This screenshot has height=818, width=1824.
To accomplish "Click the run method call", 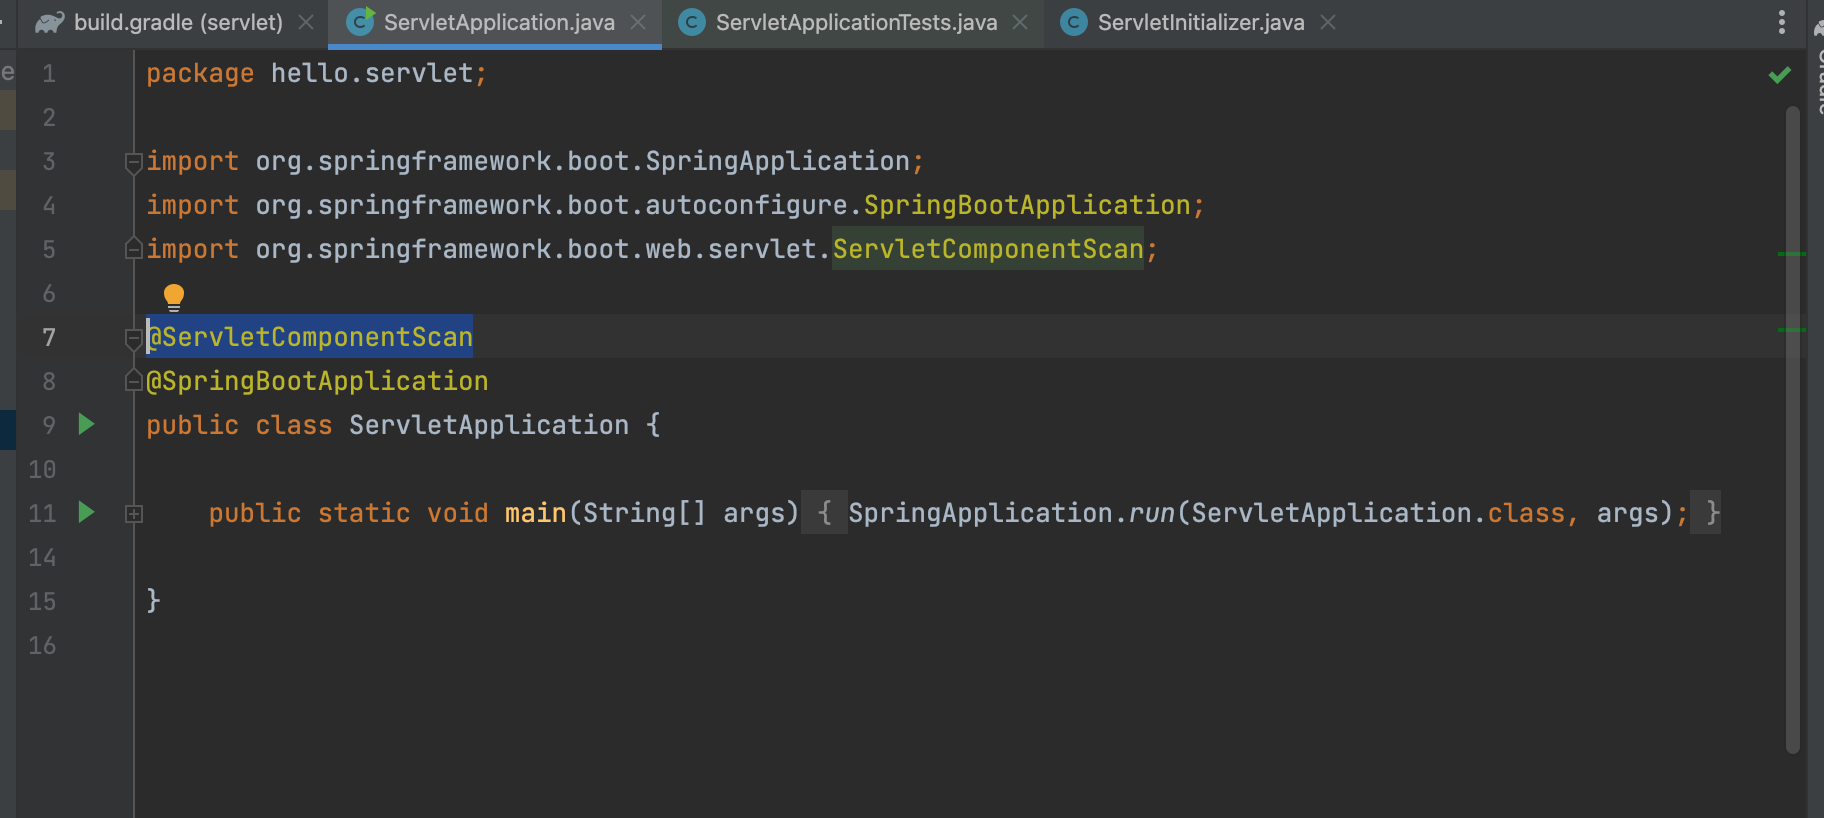I will coord(1152,513).
